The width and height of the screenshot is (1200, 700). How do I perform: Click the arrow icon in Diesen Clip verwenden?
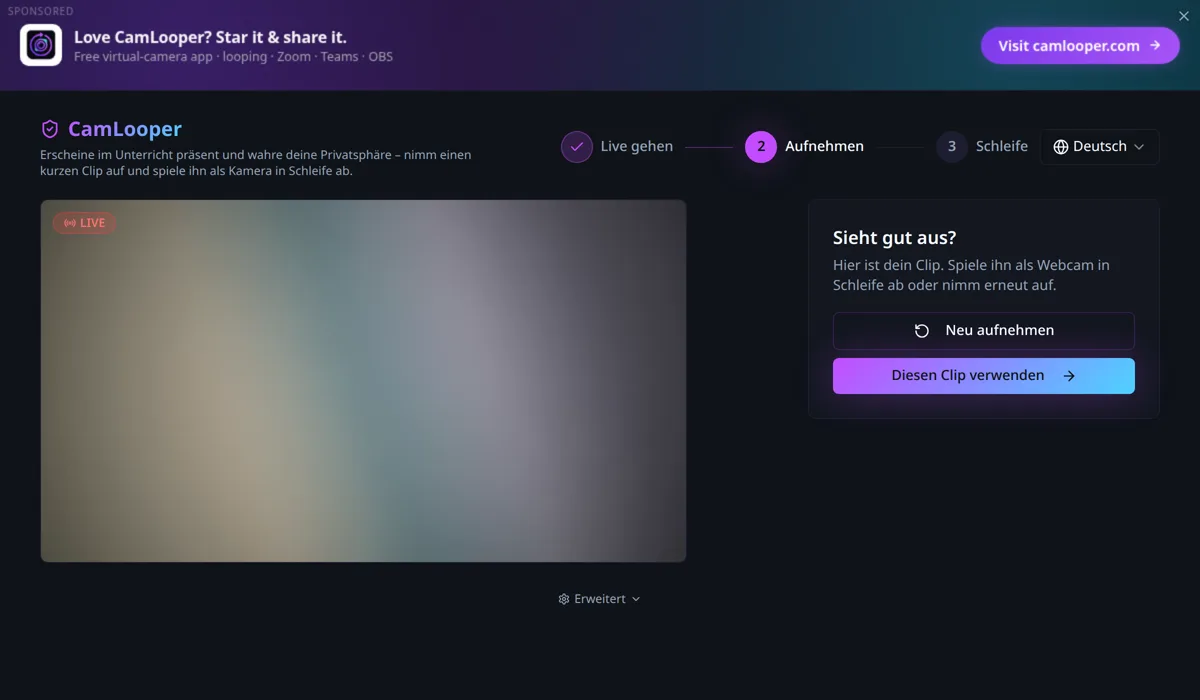[1069, 376]
